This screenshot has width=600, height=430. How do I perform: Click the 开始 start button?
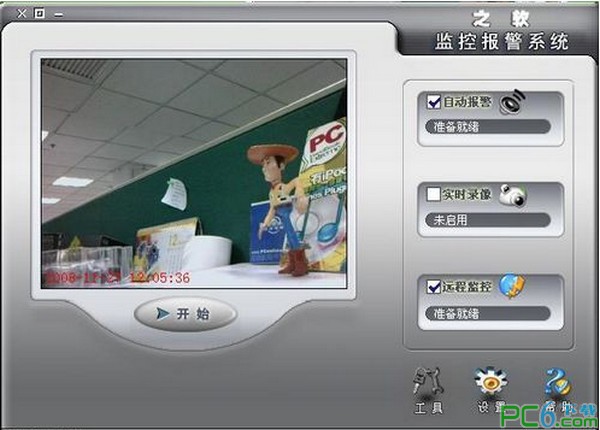coord(186,314)
